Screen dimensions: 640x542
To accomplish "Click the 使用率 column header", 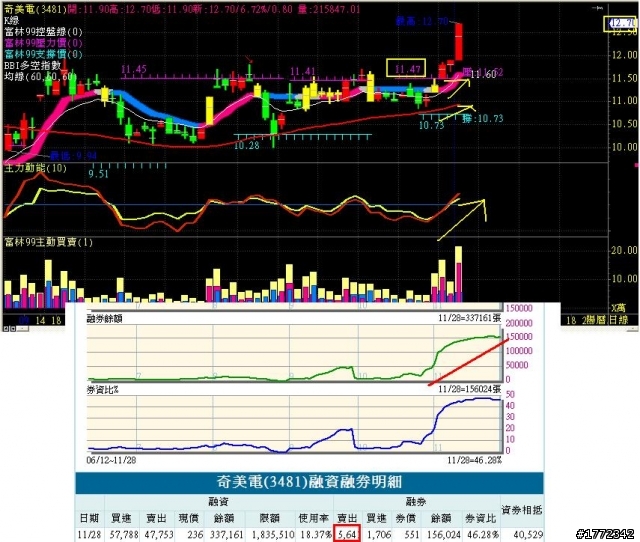I will (313, 518).
